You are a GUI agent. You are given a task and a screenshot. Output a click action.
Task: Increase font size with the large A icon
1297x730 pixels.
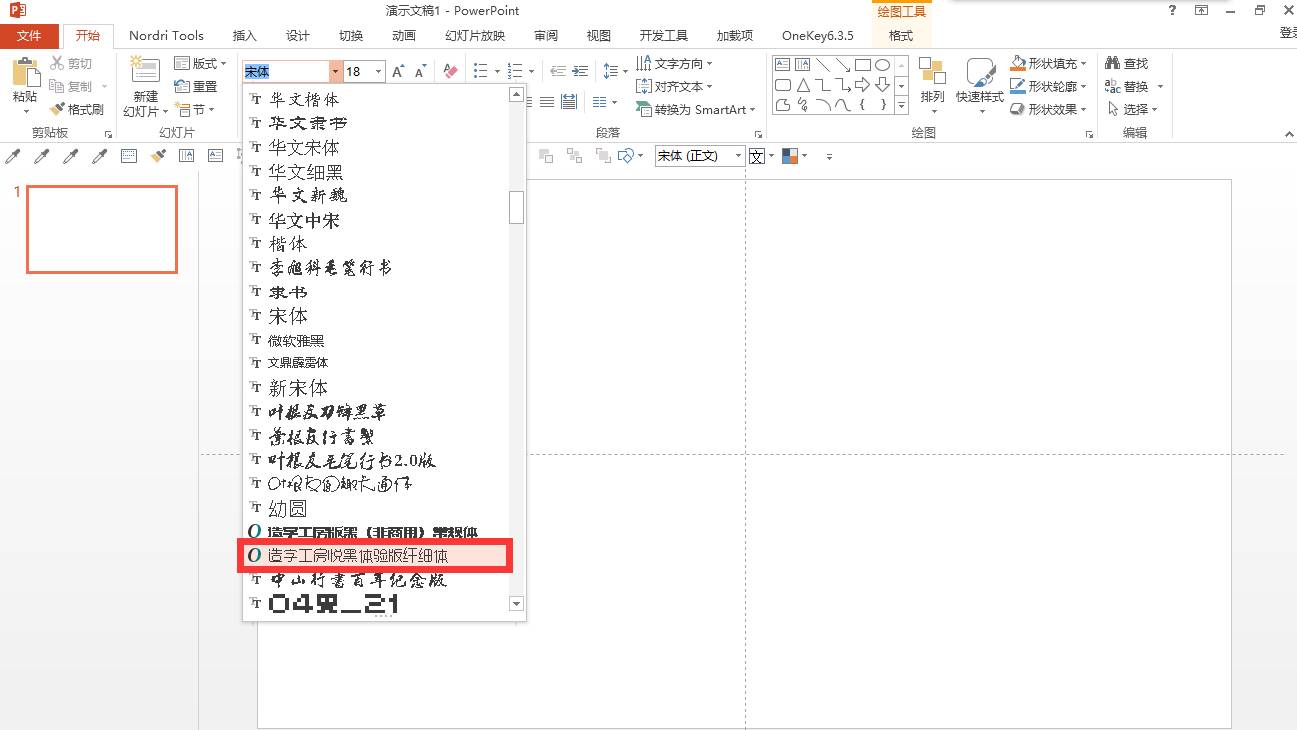pyautogui.click(x=398, y=72)
